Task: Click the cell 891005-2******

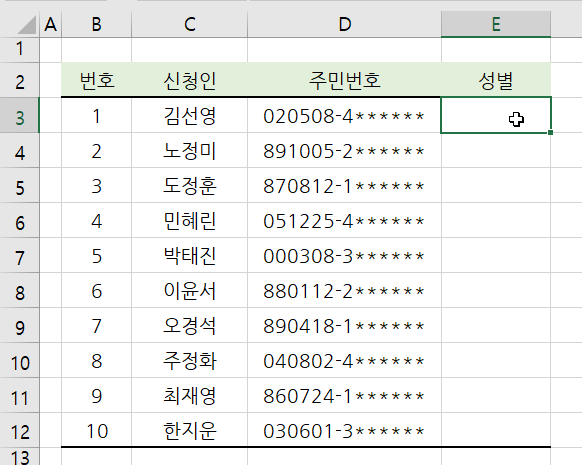Action: pos(344,150)
